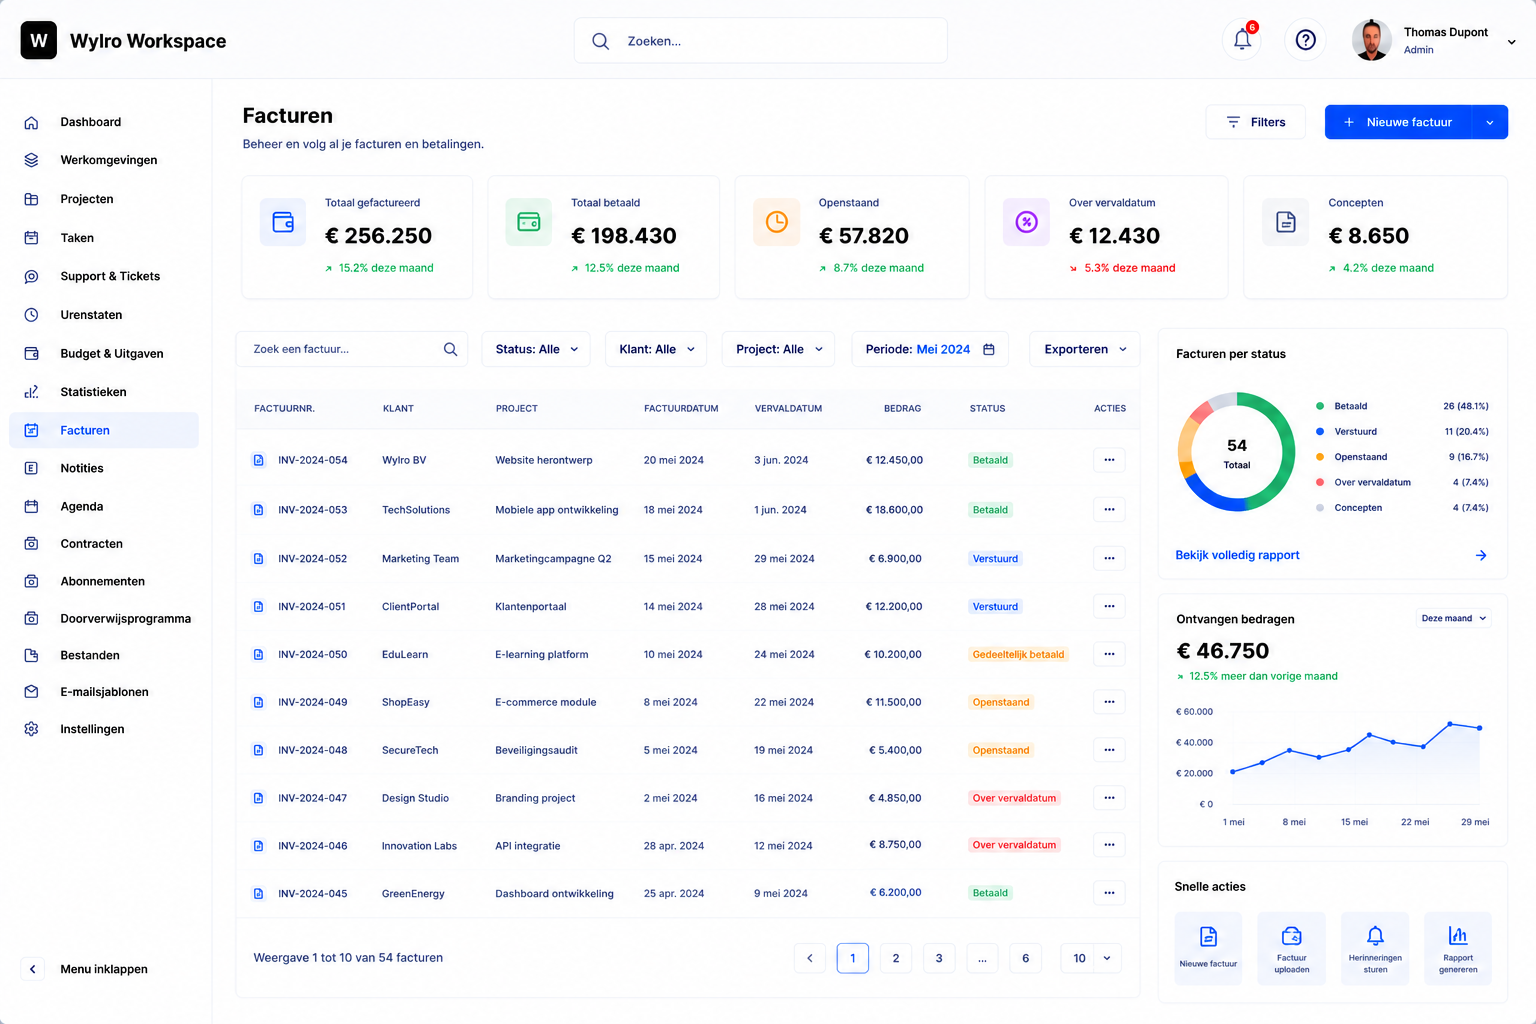Click the search magnifier in invoice search
Image resolution: width=1536 pixels, height=1024 pixels.
[450, 349]
